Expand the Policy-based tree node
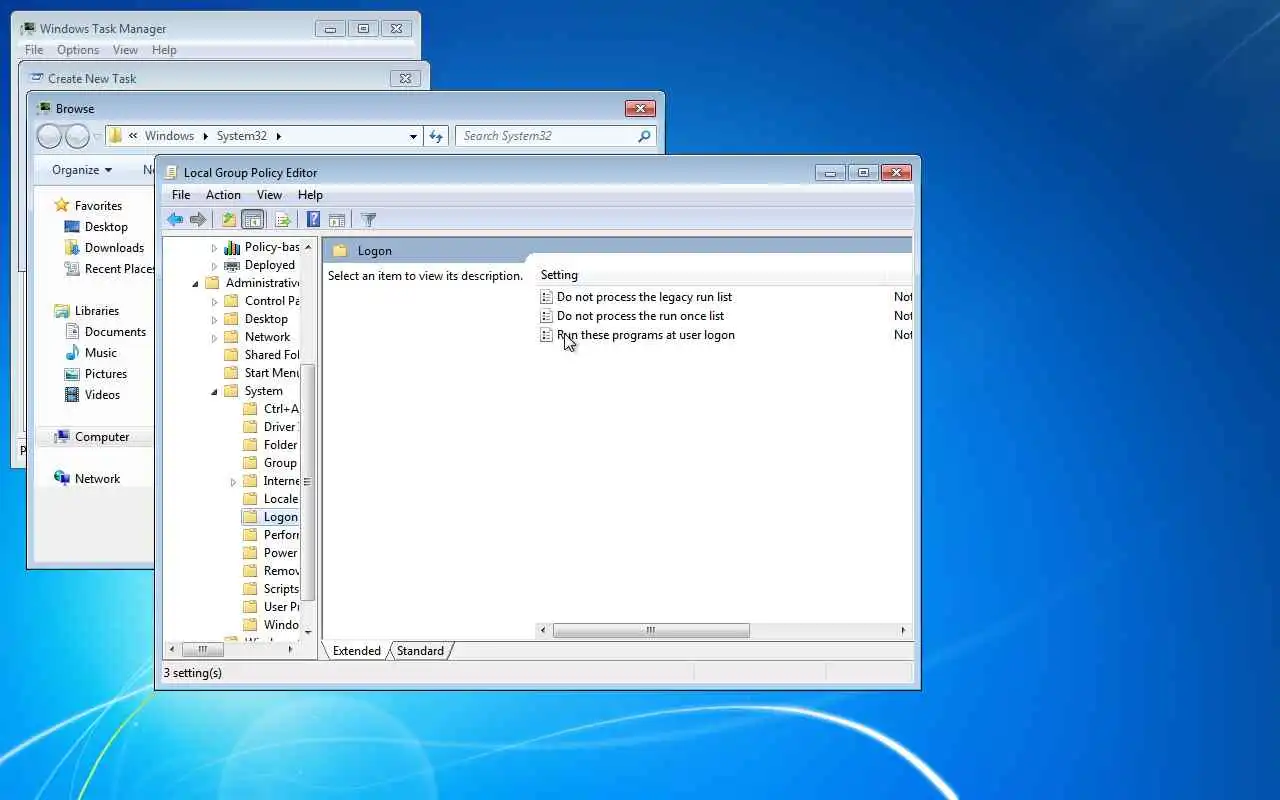Image resolution: width=1280 pixels, height=800 pixels. coord(214,247)
